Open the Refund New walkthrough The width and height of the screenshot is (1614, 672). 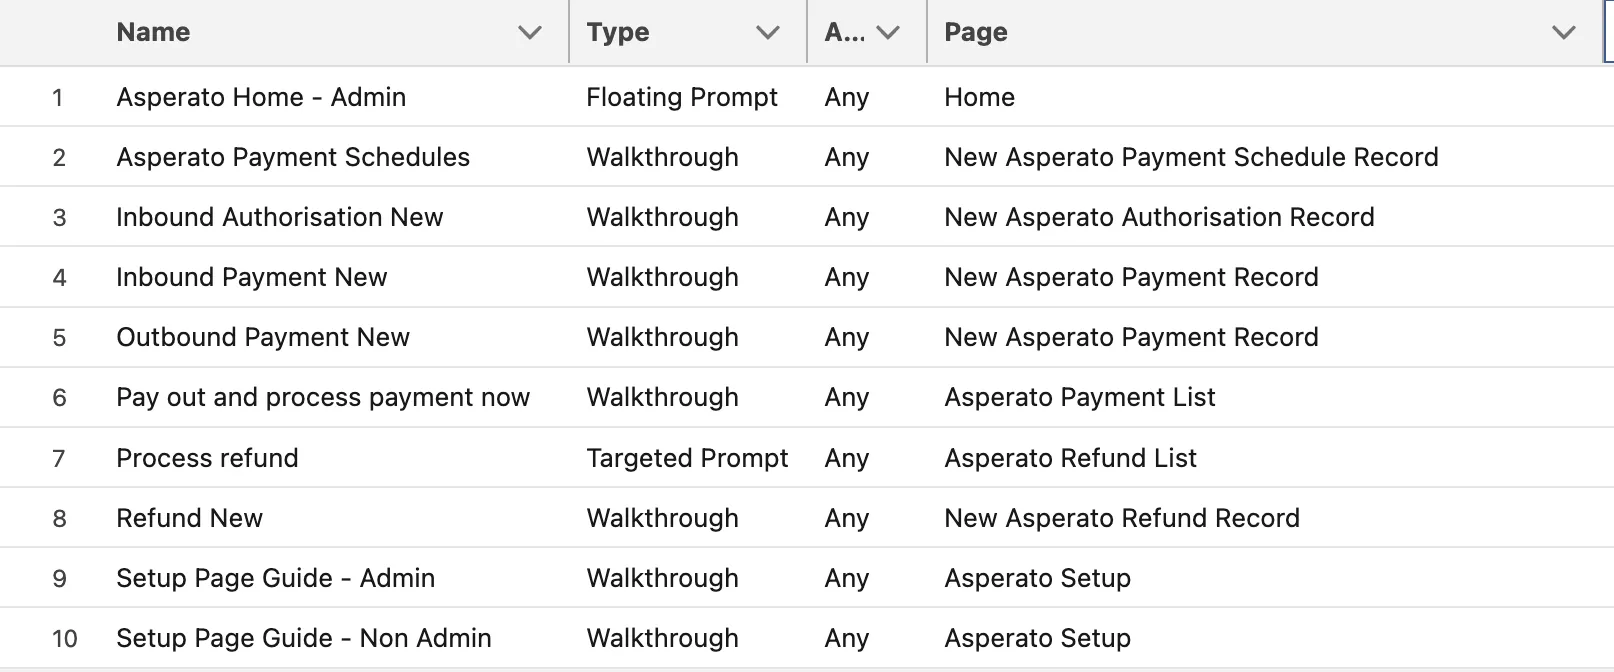coord(189,518)
